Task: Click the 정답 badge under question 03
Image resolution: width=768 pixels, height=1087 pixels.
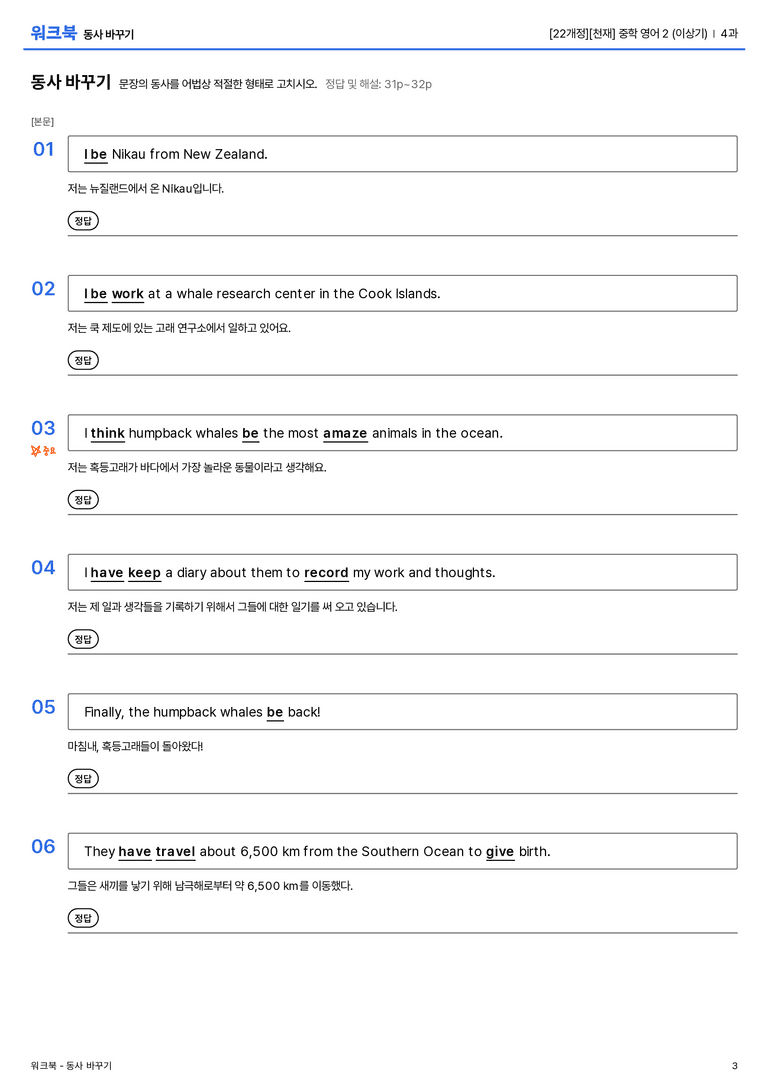Action: click(83, 499)
